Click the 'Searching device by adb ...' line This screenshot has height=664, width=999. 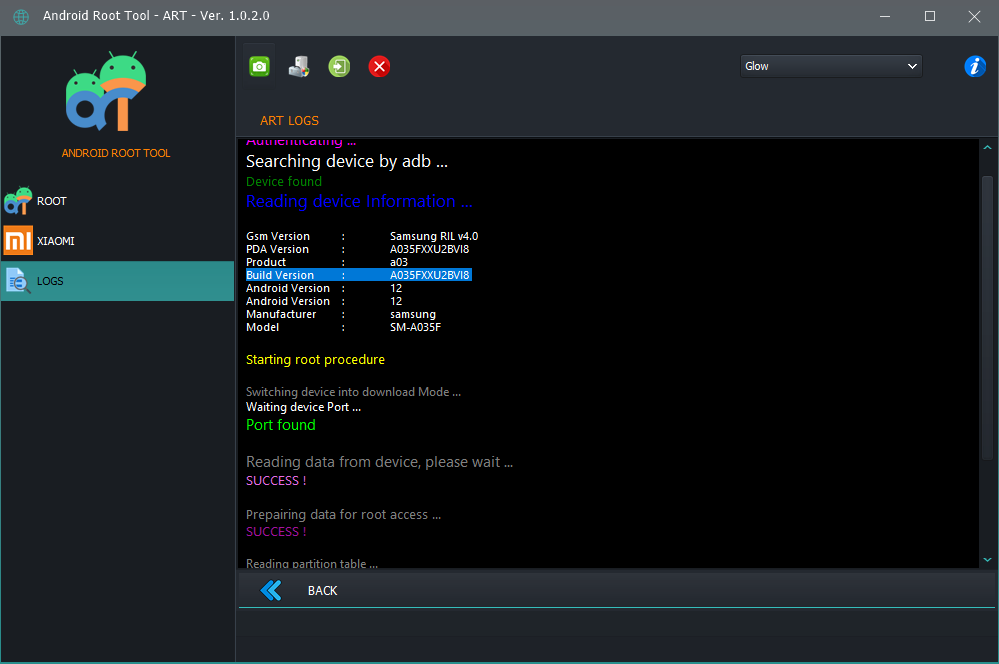347,162
